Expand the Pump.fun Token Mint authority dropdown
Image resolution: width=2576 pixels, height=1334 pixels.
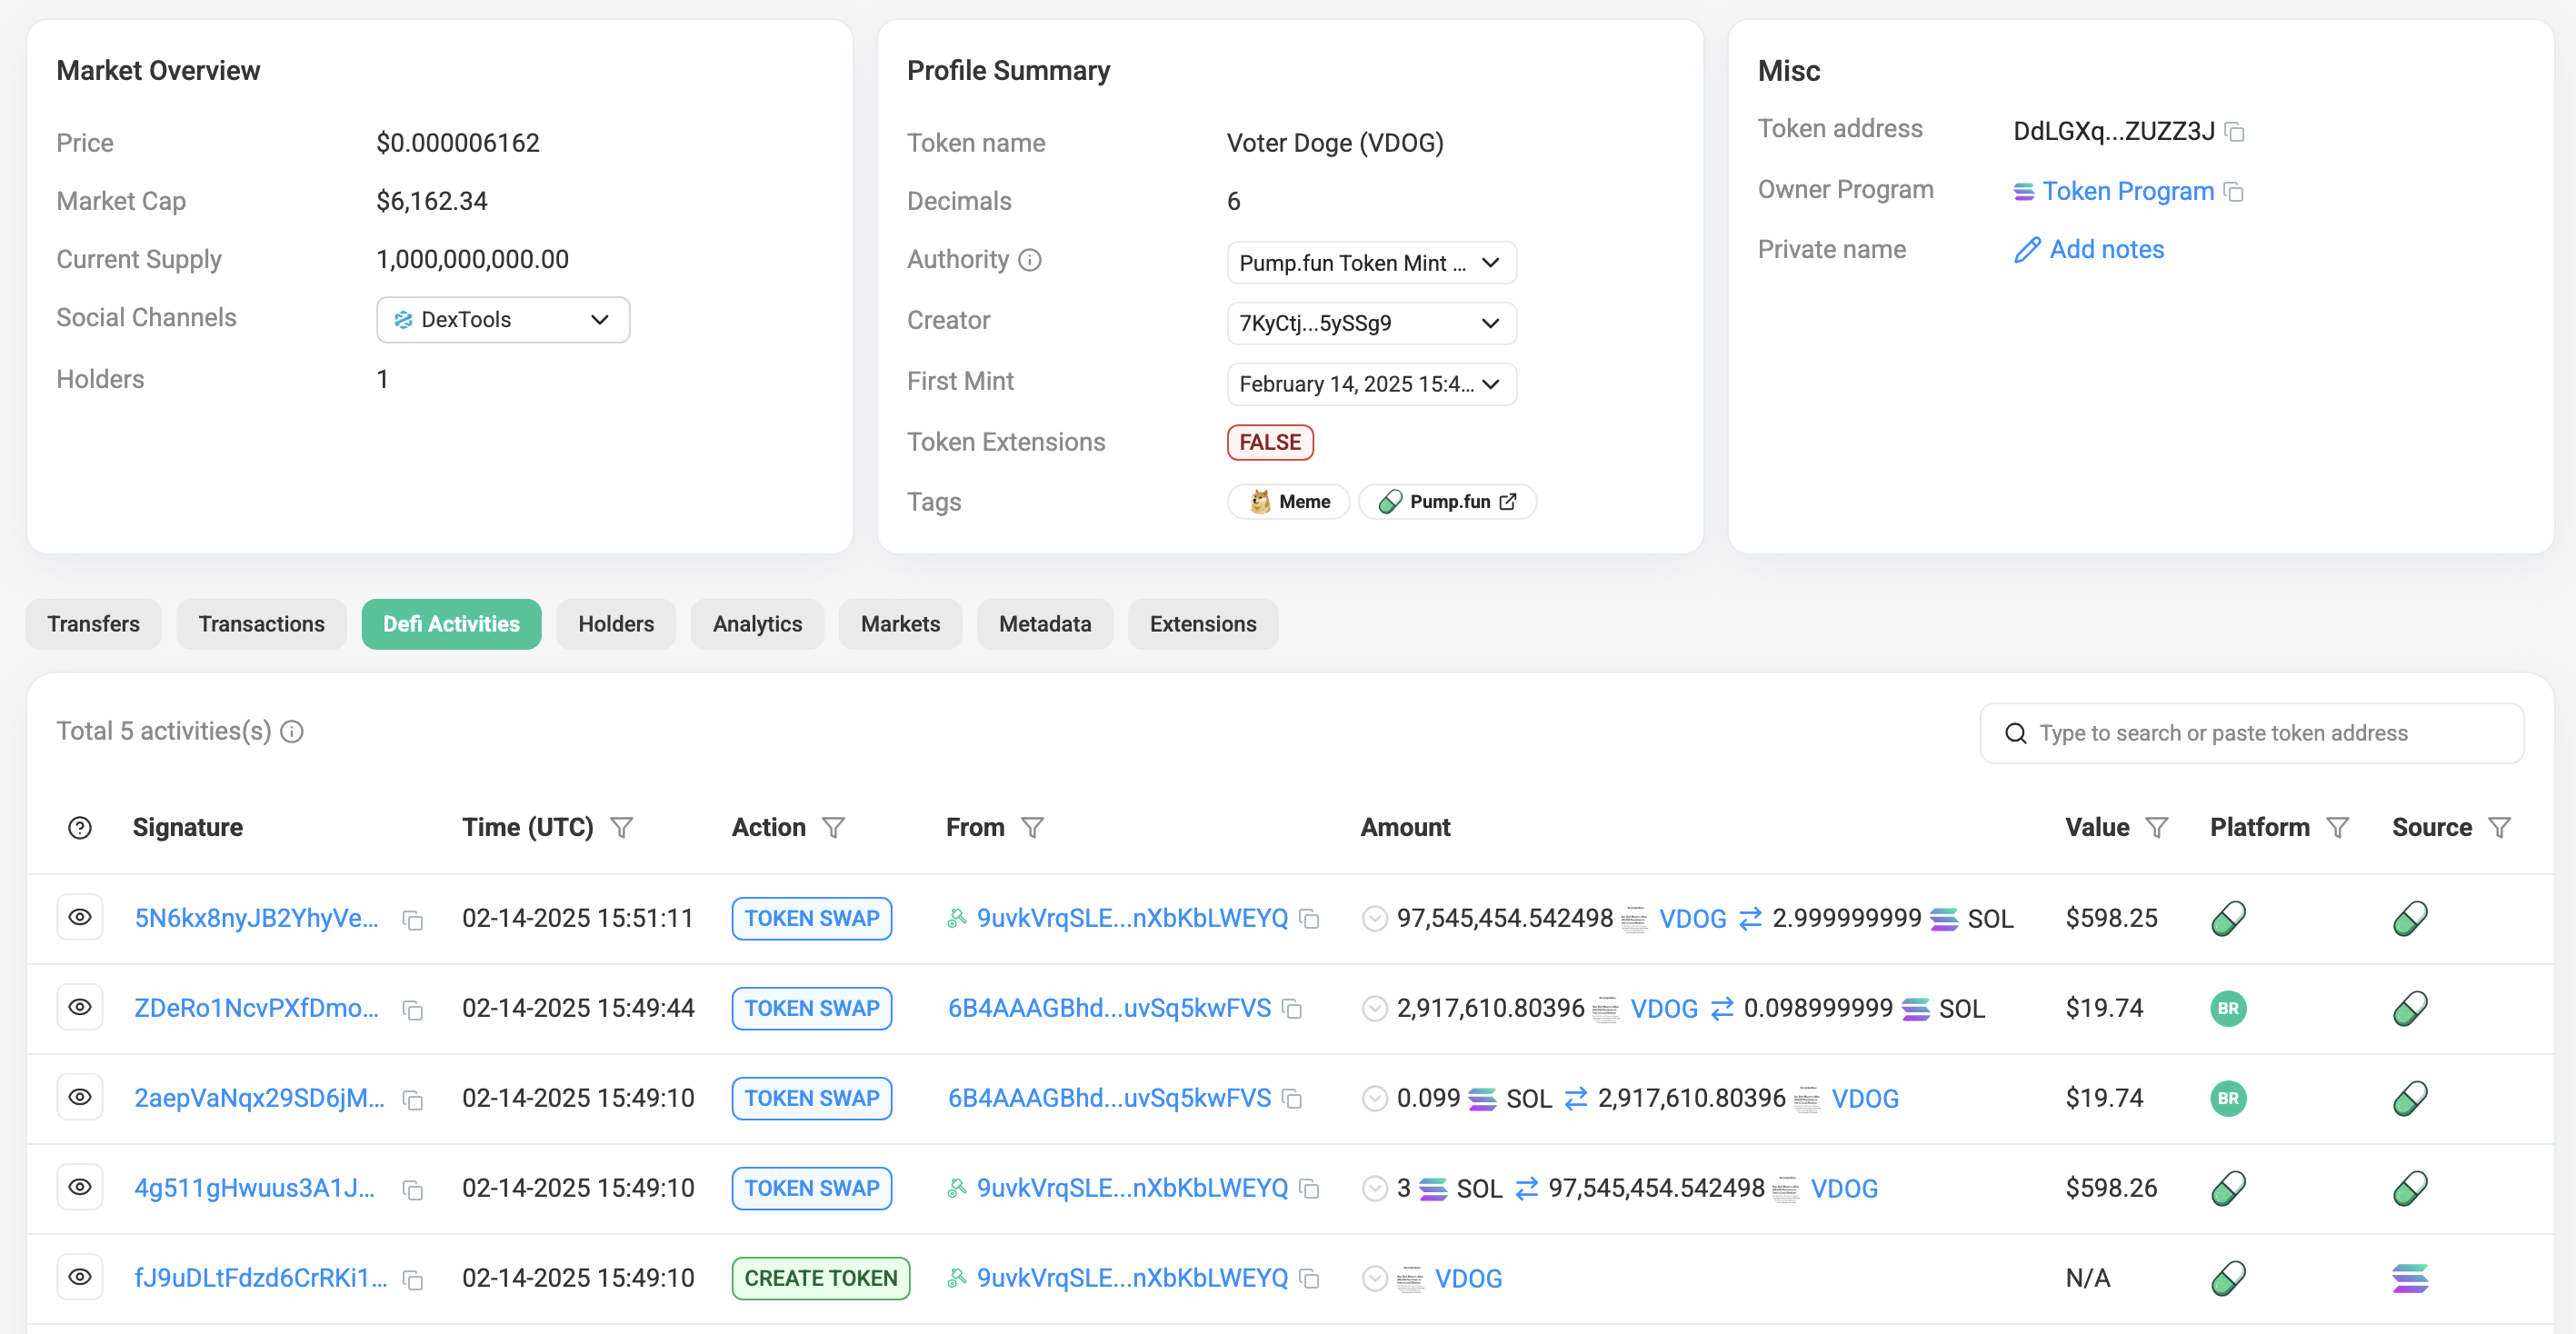(1371, 263)
